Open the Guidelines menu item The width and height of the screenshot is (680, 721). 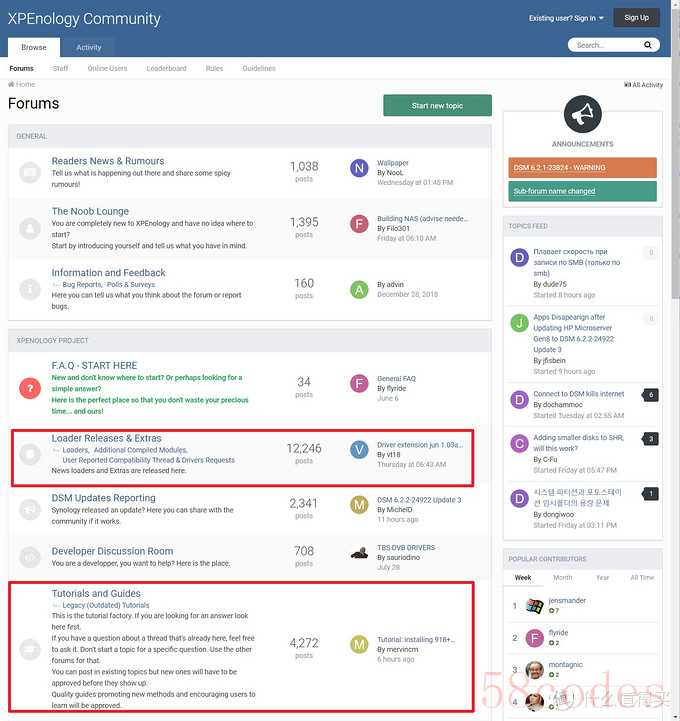point(259,69)
